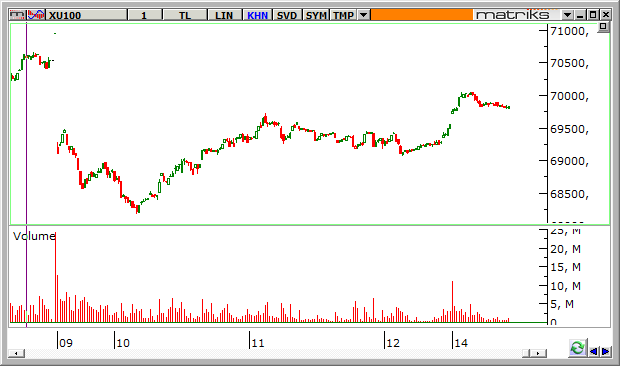
Task: Click the 69500 price axis label
Action: click(569, 129)
